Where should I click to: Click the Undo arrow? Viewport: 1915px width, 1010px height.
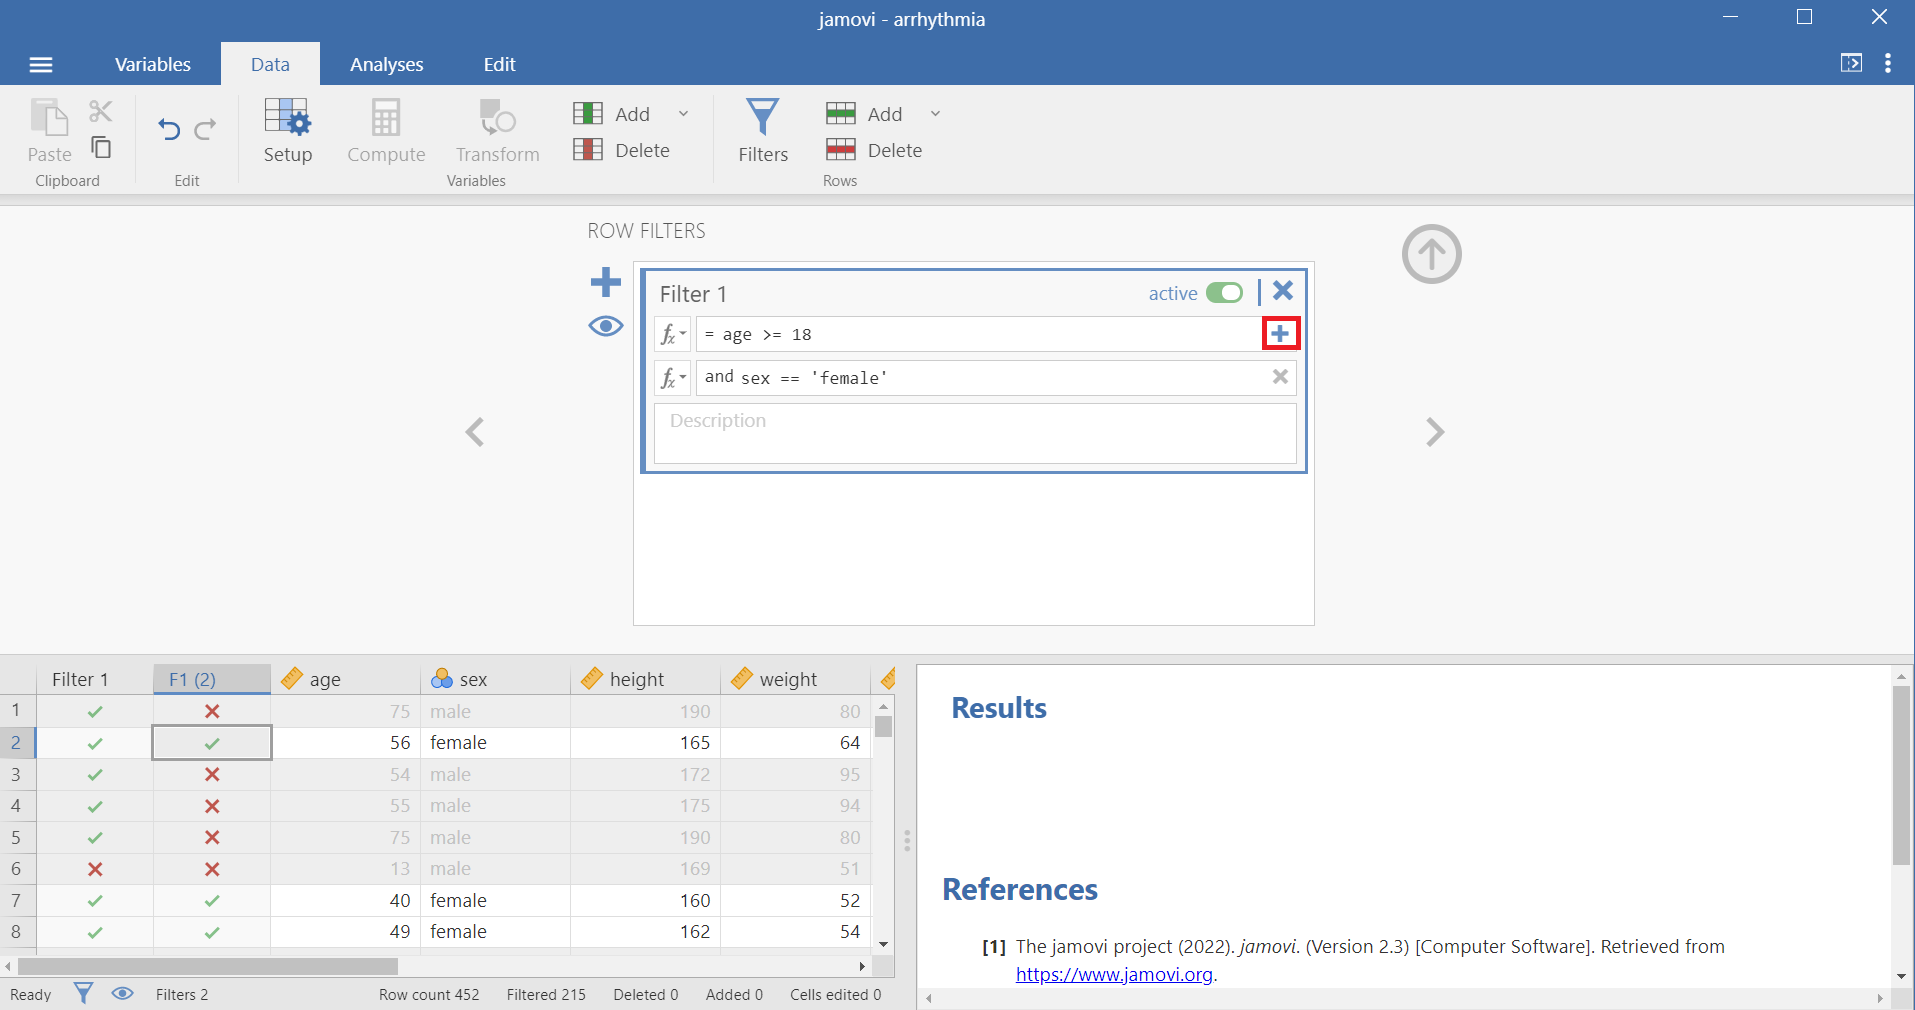tap(169, 130)
